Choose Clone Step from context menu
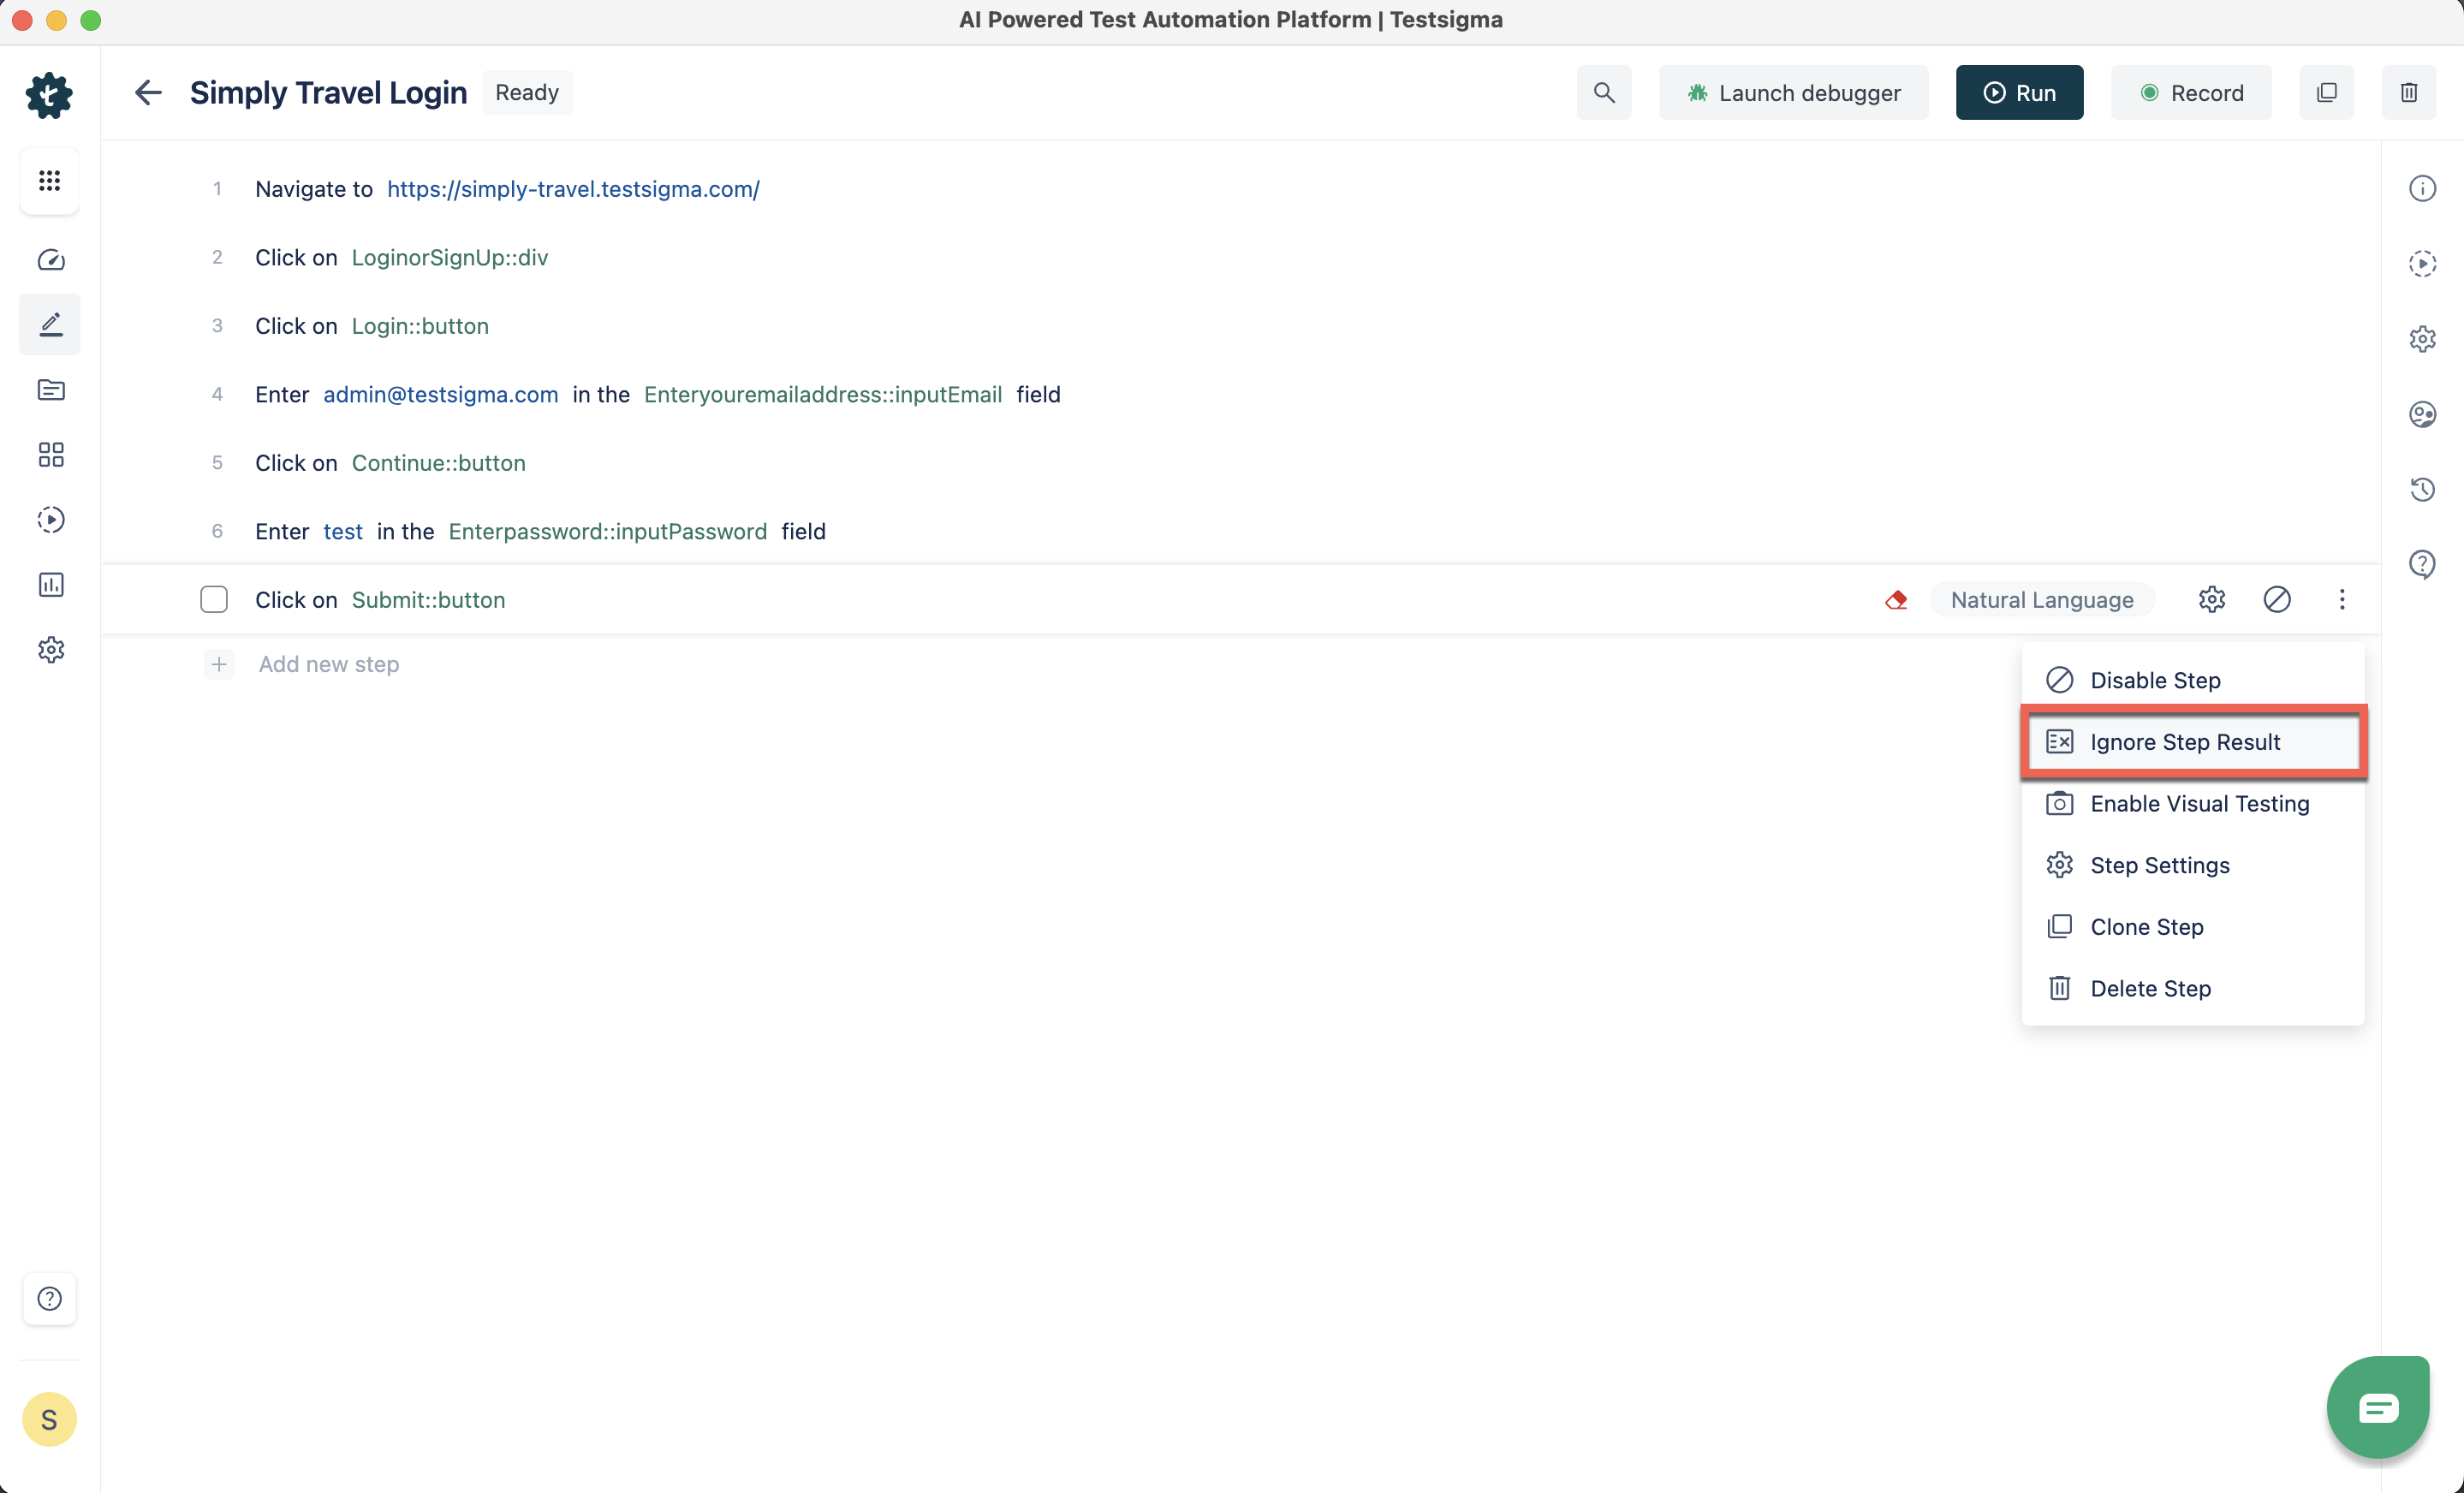The width and height of the screenshot is (2464, 1493). 2146,927
